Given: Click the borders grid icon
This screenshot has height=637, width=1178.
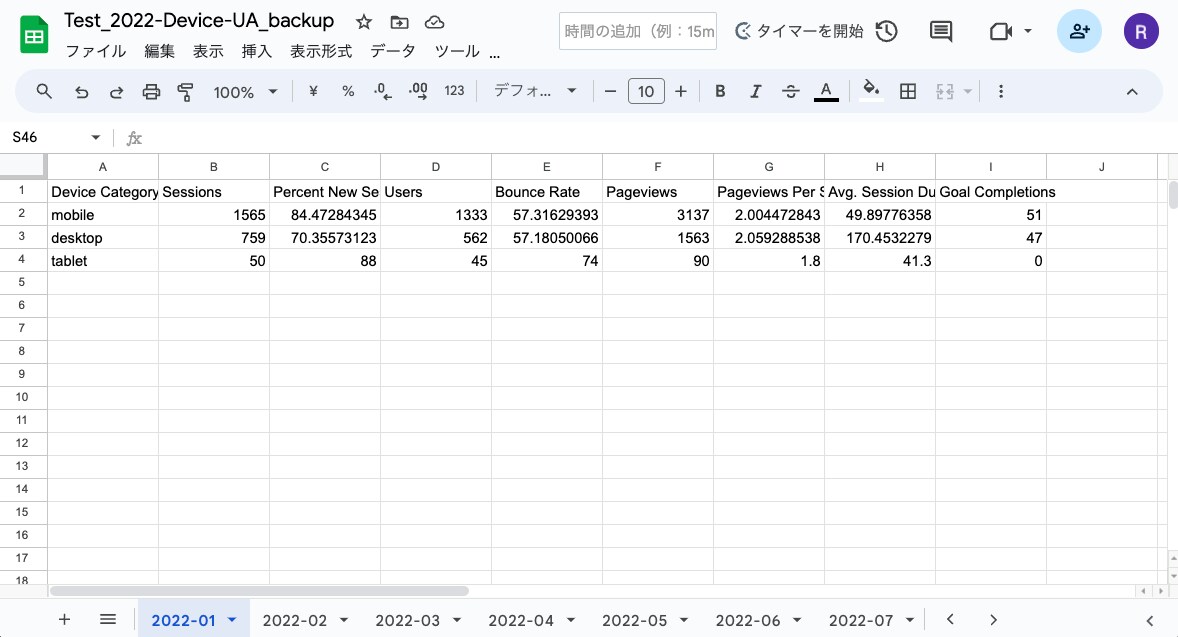Looking at the screenshot, I should (908, 91).
